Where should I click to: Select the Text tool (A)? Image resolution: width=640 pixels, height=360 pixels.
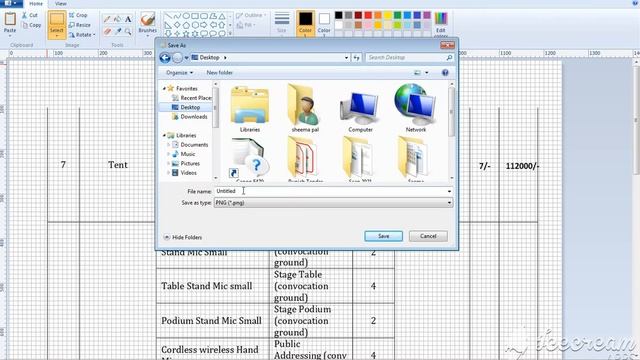128,19
